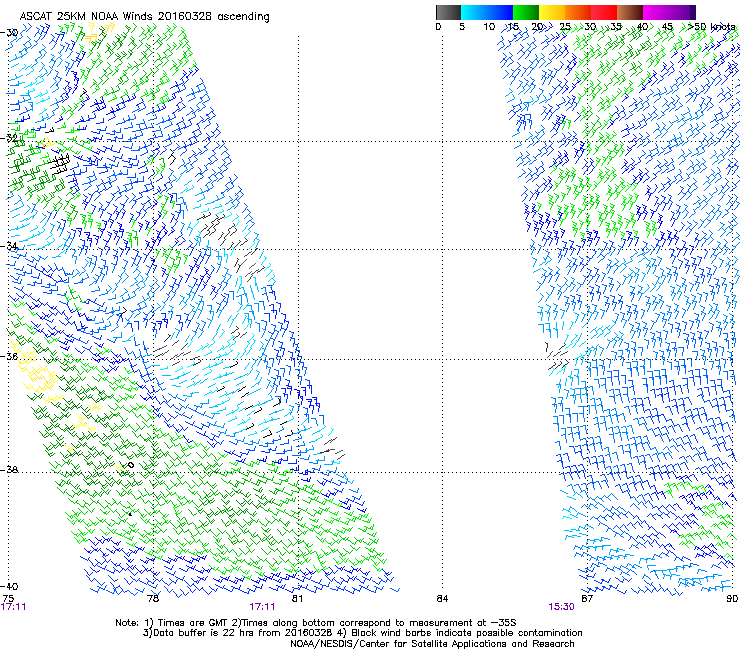This screenshot has width=740, height=650.
Task: Select the brown 35-40 knots color segment
Action: point(630,12)
